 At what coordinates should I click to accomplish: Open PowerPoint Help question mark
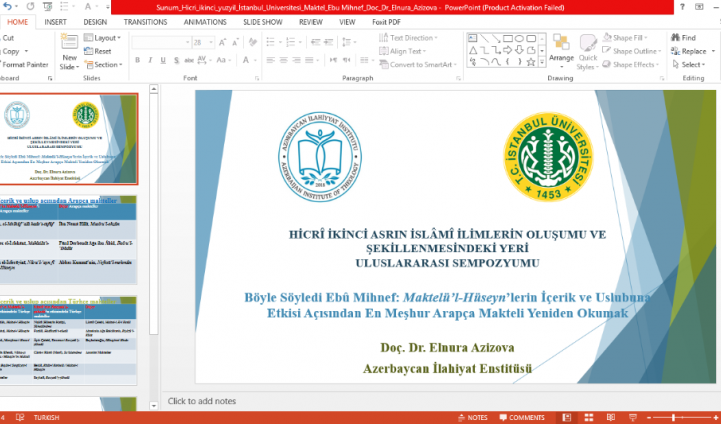click(682, 6)
